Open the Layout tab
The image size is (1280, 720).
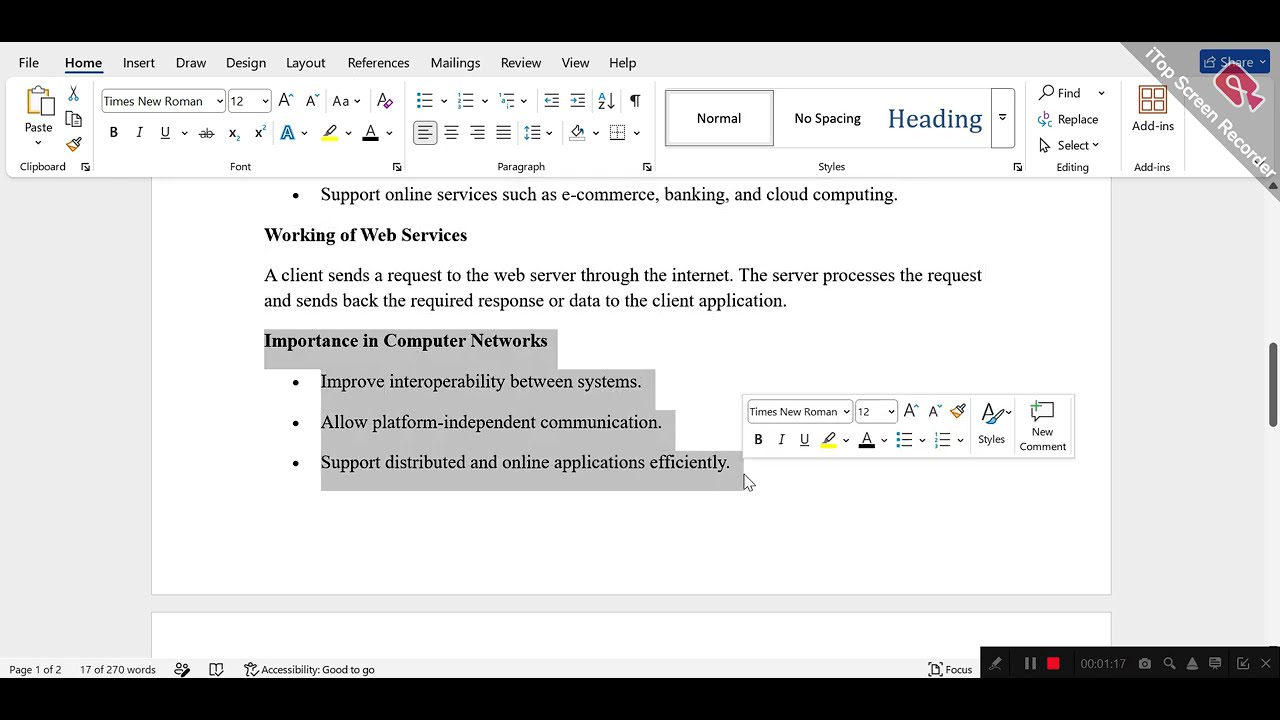306,62
